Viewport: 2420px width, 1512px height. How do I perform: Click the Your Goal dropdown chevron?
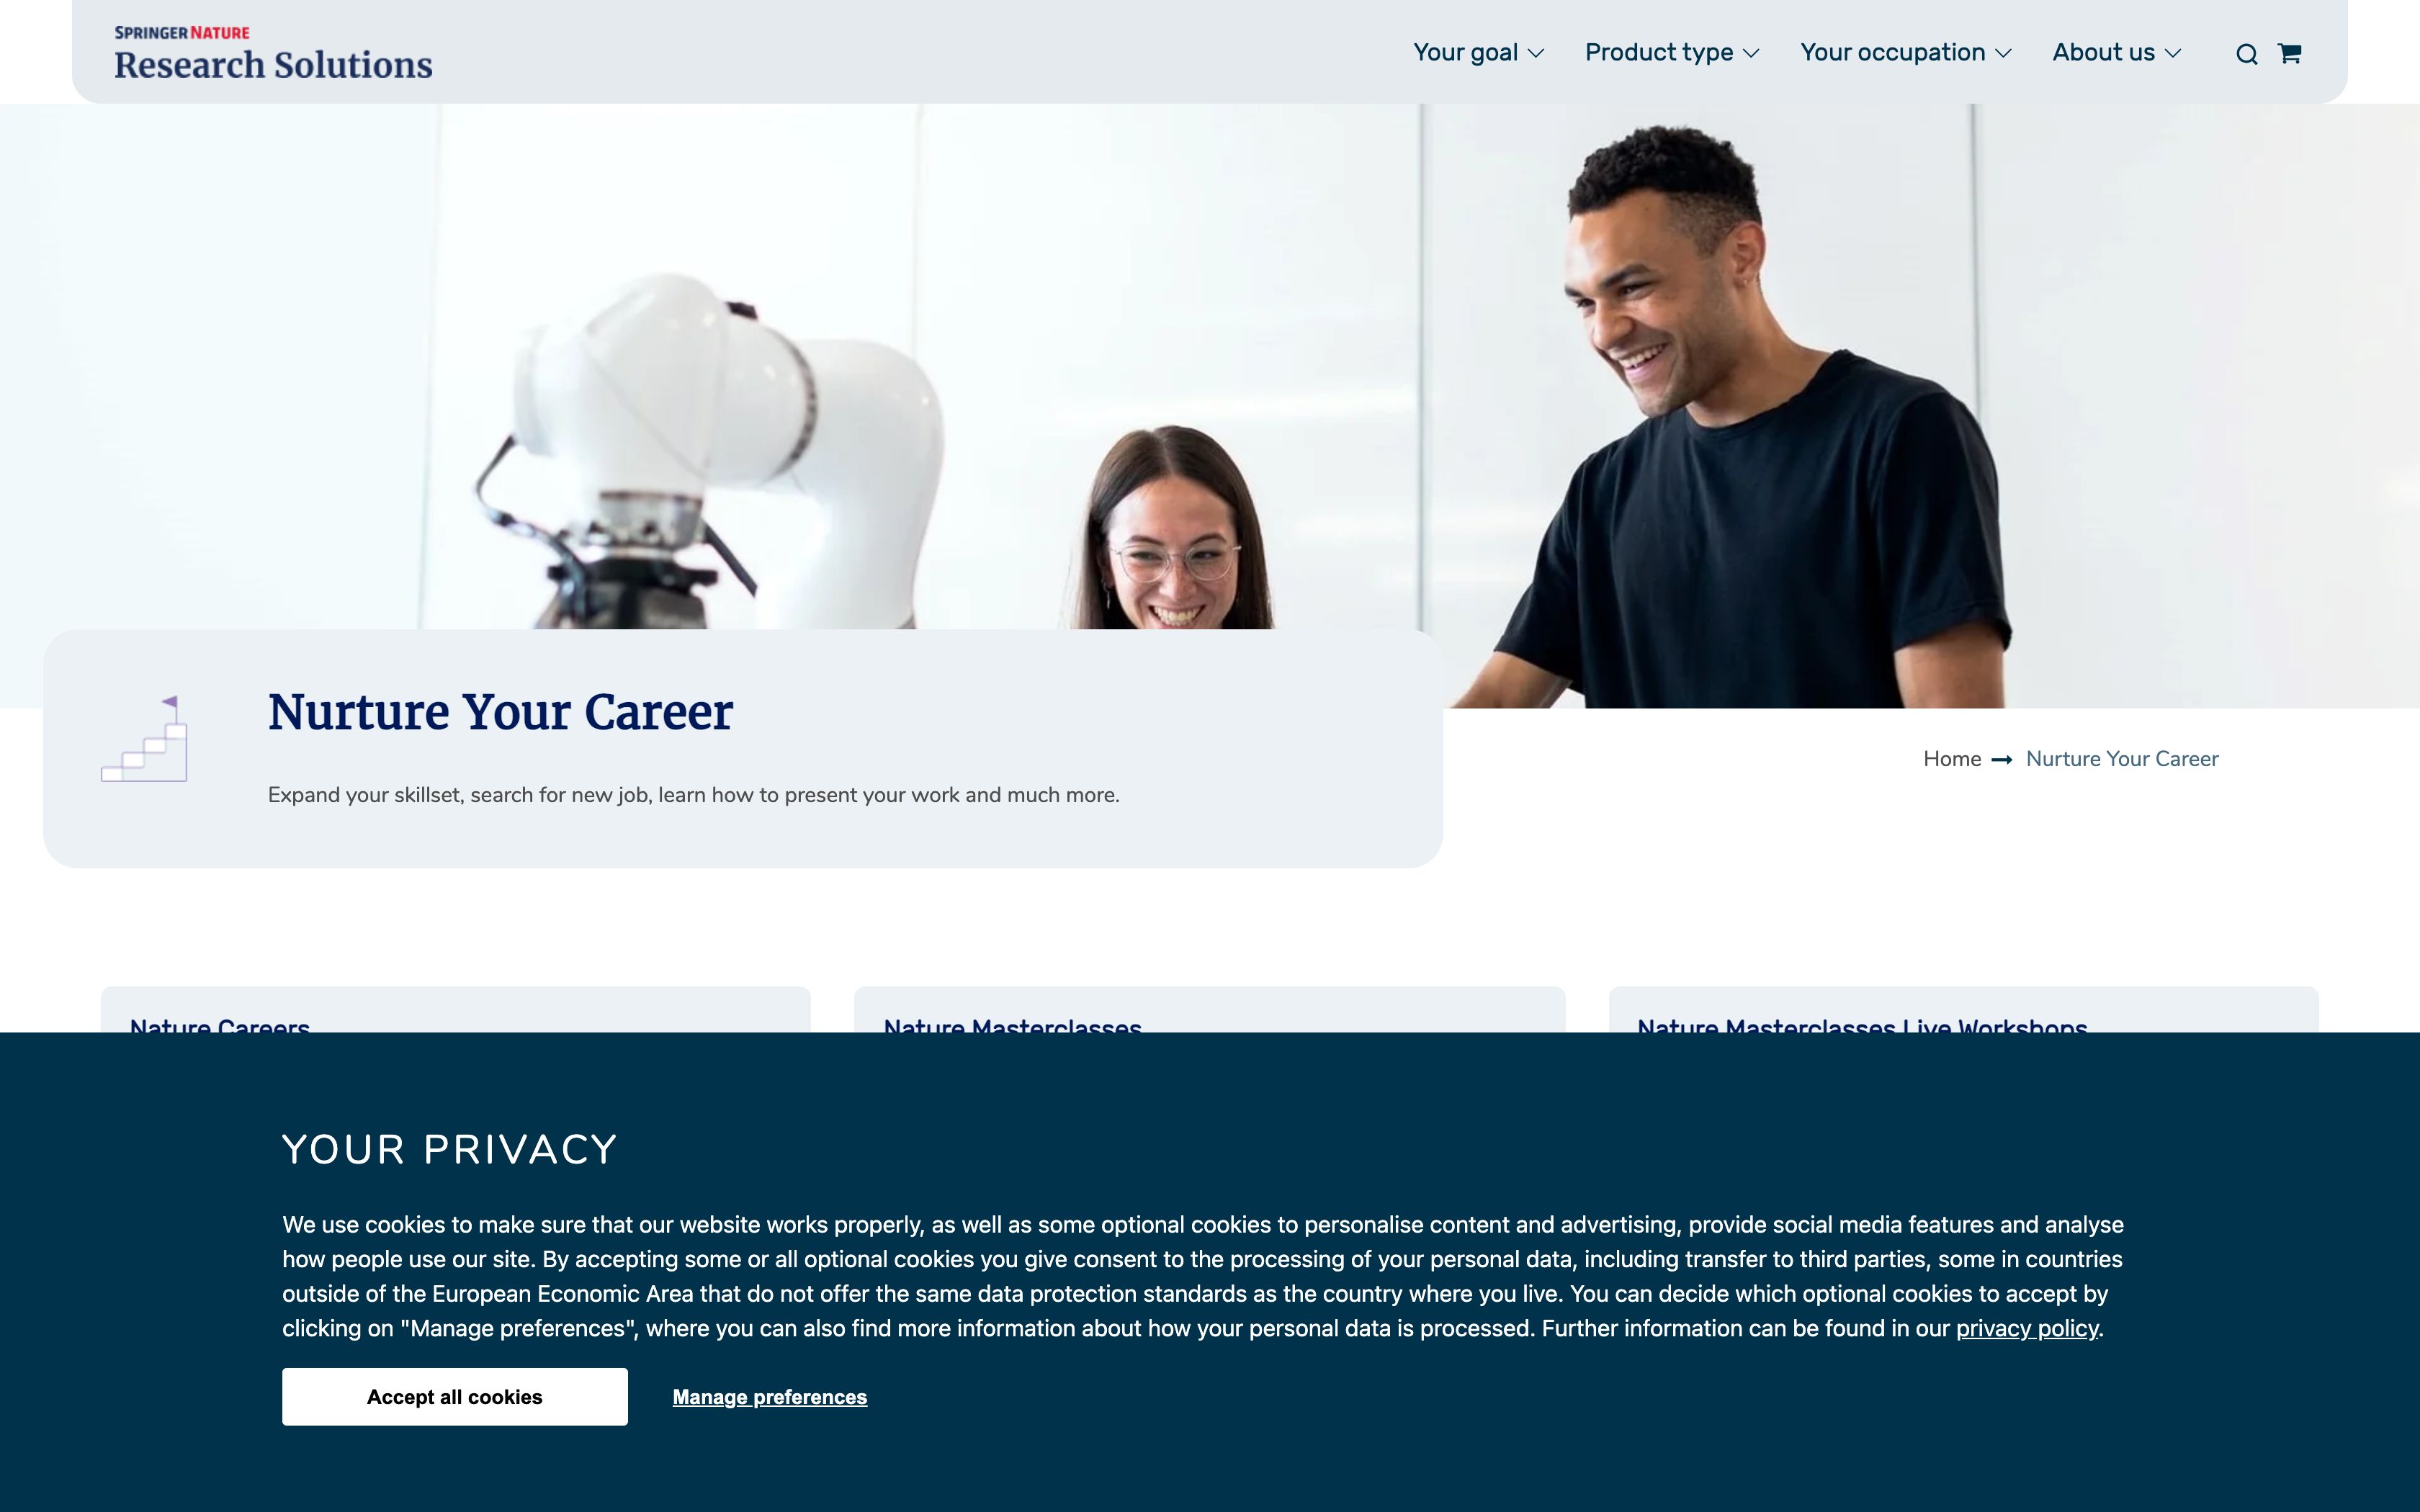1531,53
